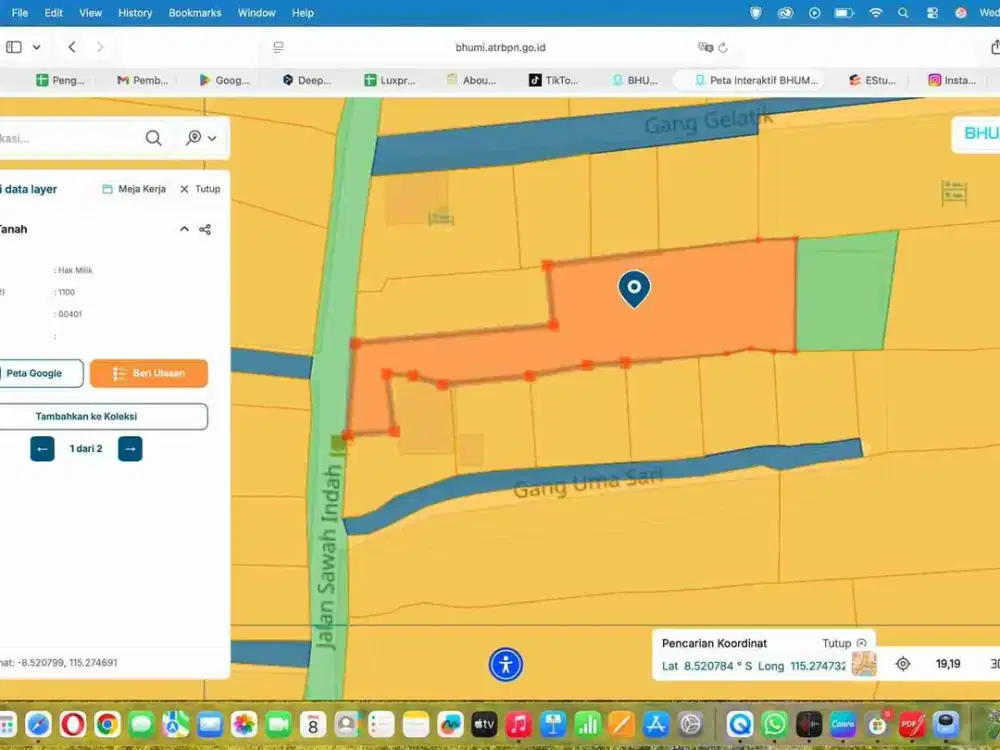Open the blue accessibility icon
The image size is (1000, 750).
(506, 664)
